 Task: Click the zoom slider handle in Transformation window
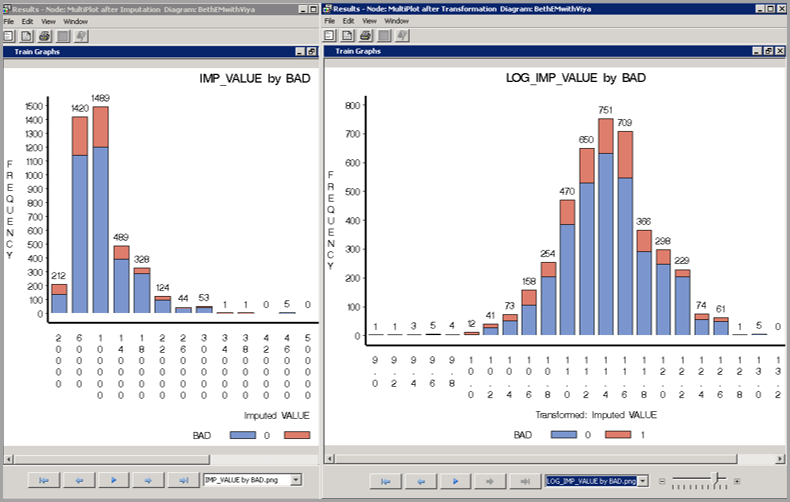coord(717,477)
